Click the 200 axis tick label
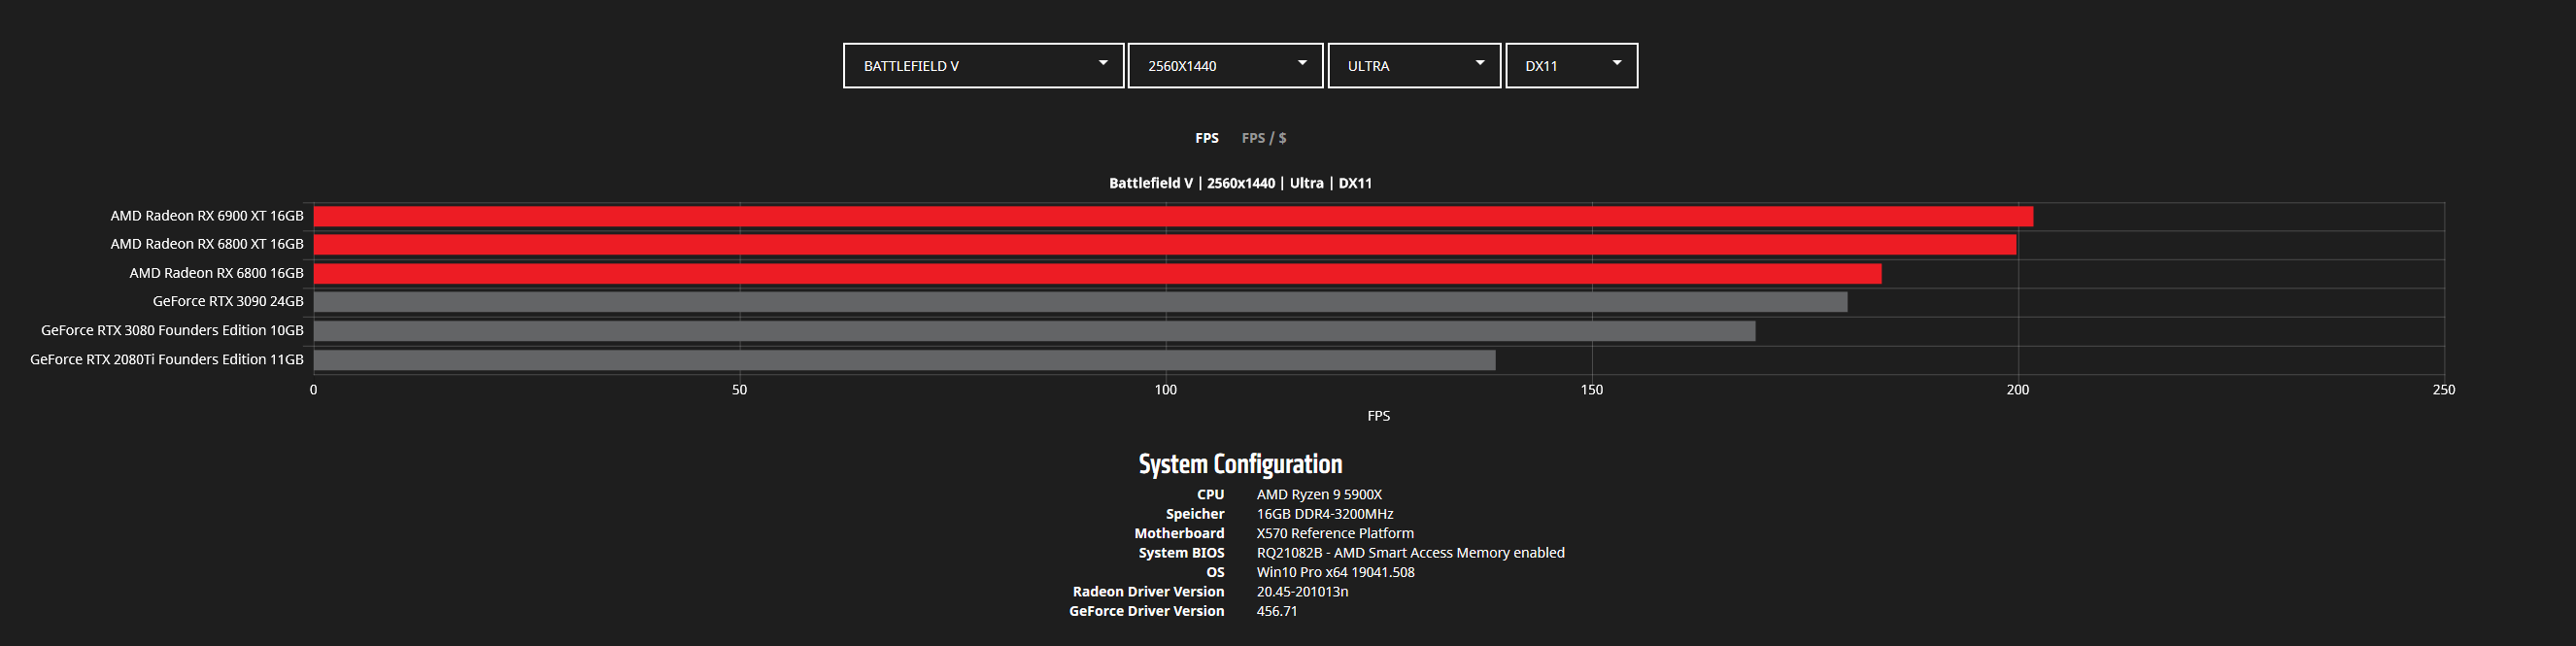This screenshot has height=646, width=2576. [2018, 389]
